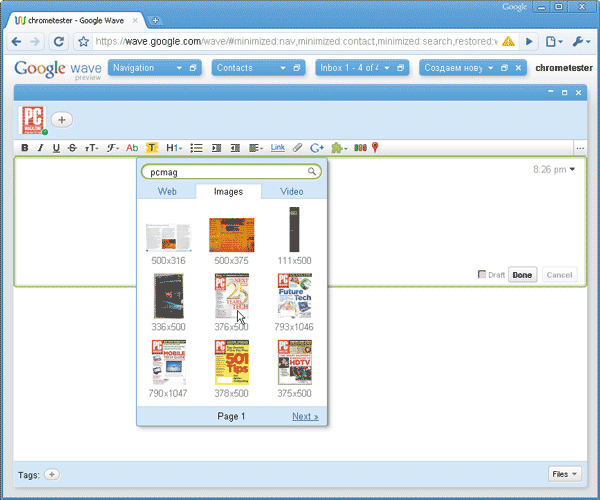Restore the Inbox panel
Screen dimensions: 600x500
[400, 68]
